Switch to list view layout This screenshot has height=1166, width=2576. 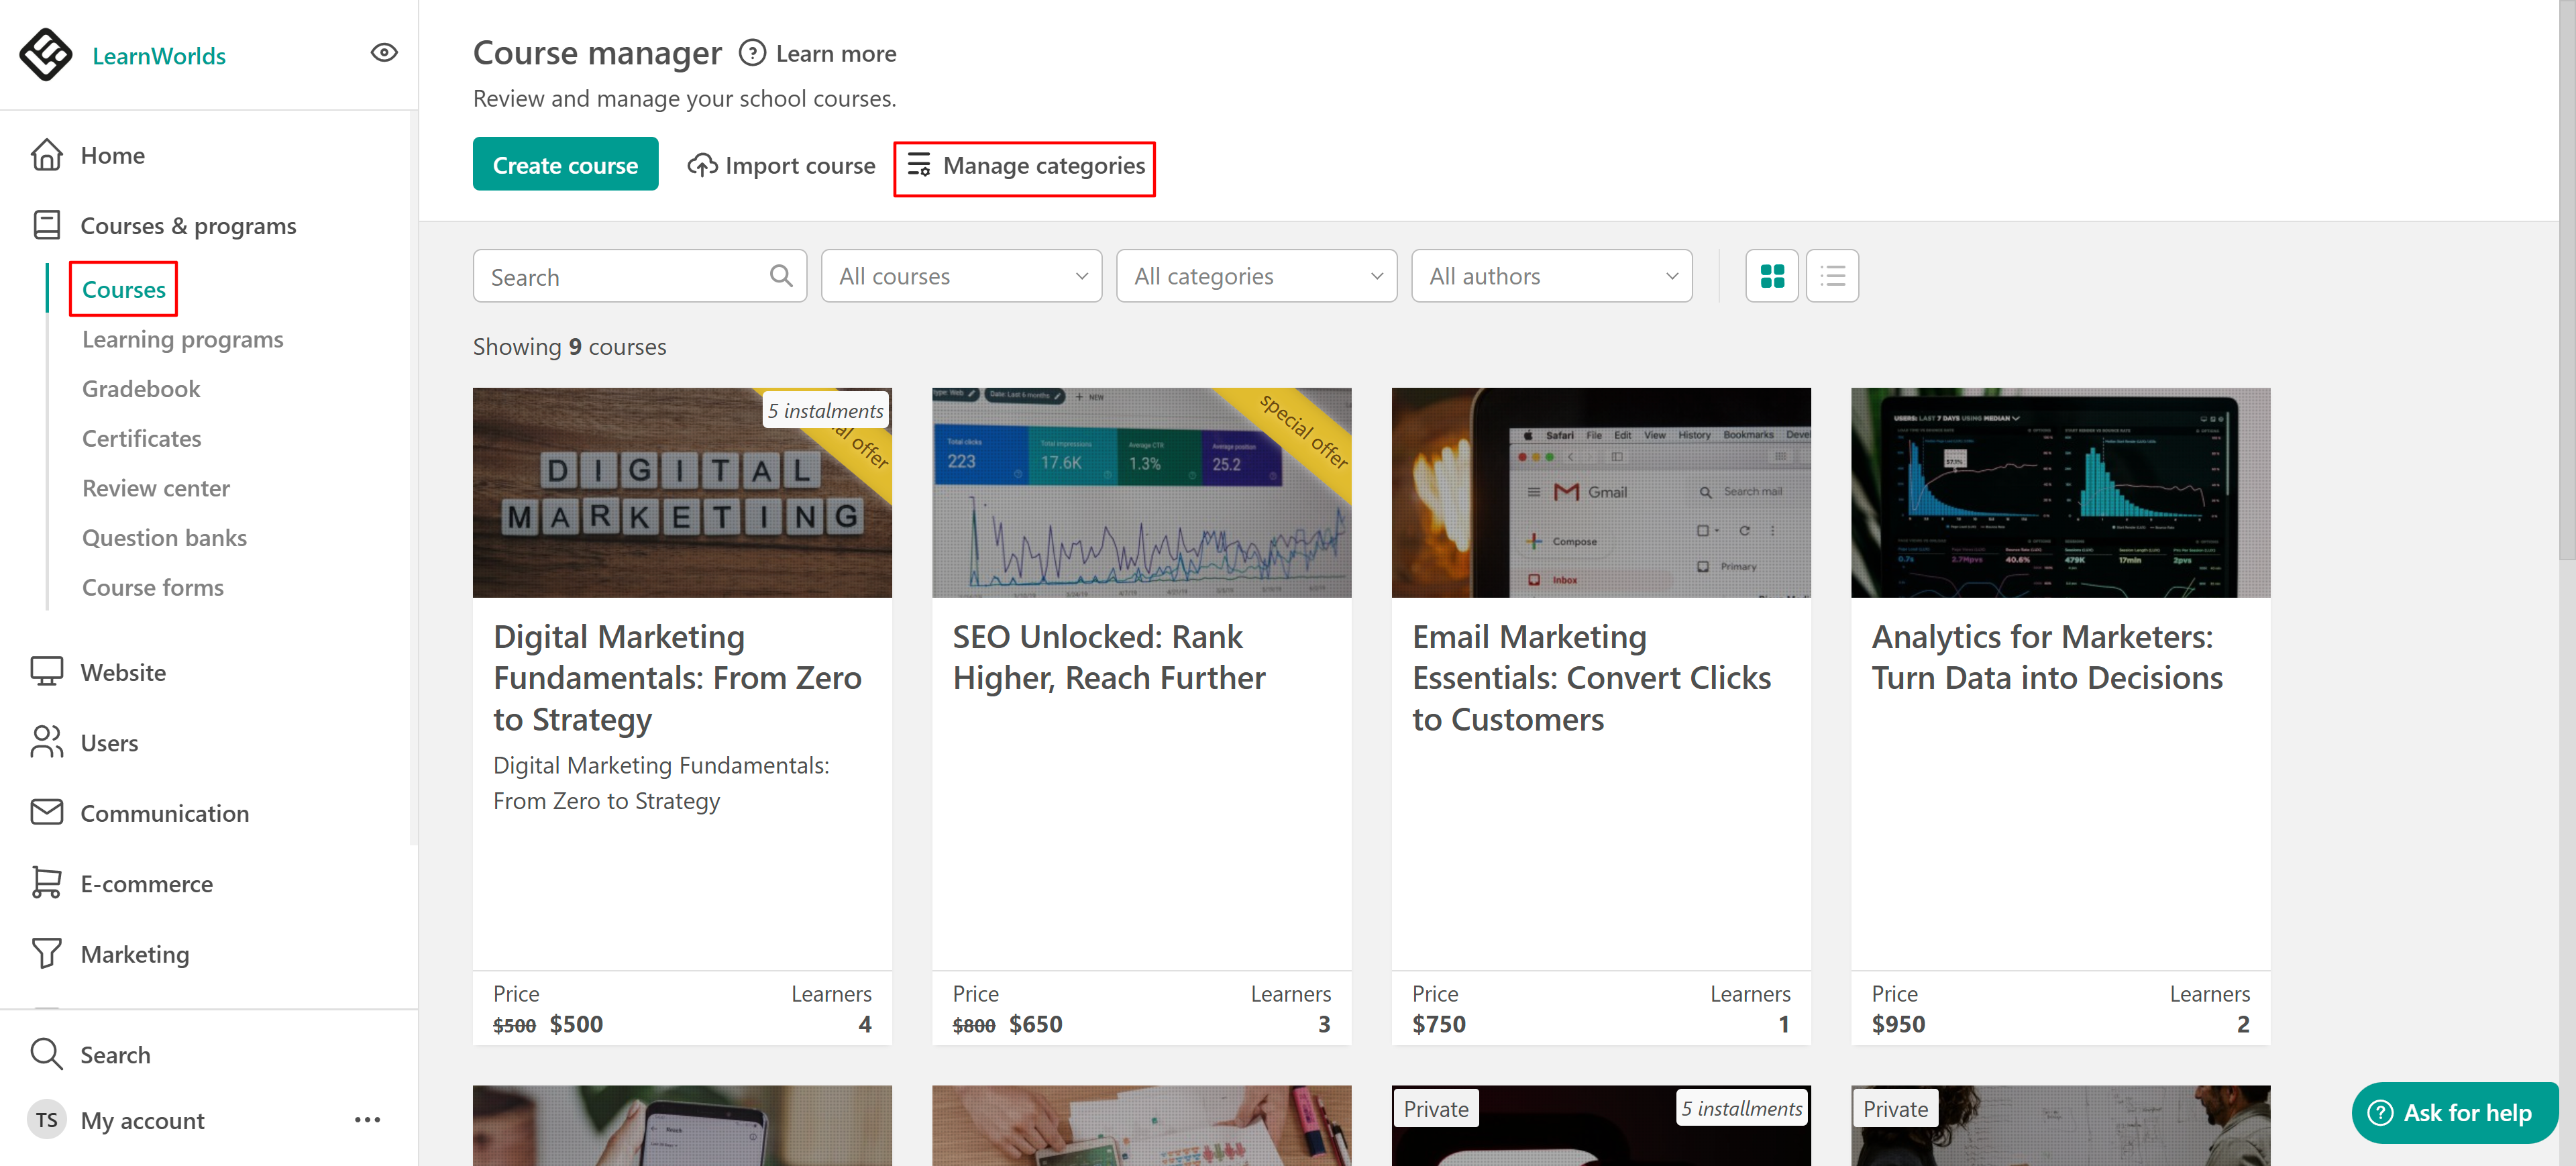1832,276
